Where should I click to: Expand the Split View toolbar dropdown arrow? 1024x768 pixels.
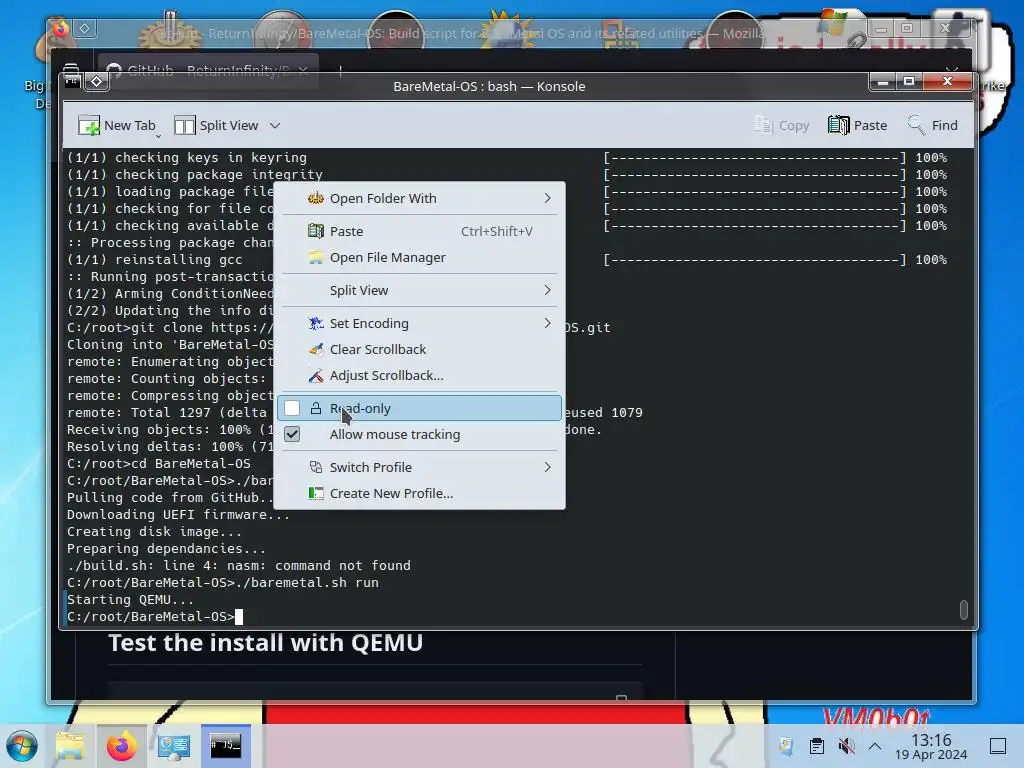(275, 125)
